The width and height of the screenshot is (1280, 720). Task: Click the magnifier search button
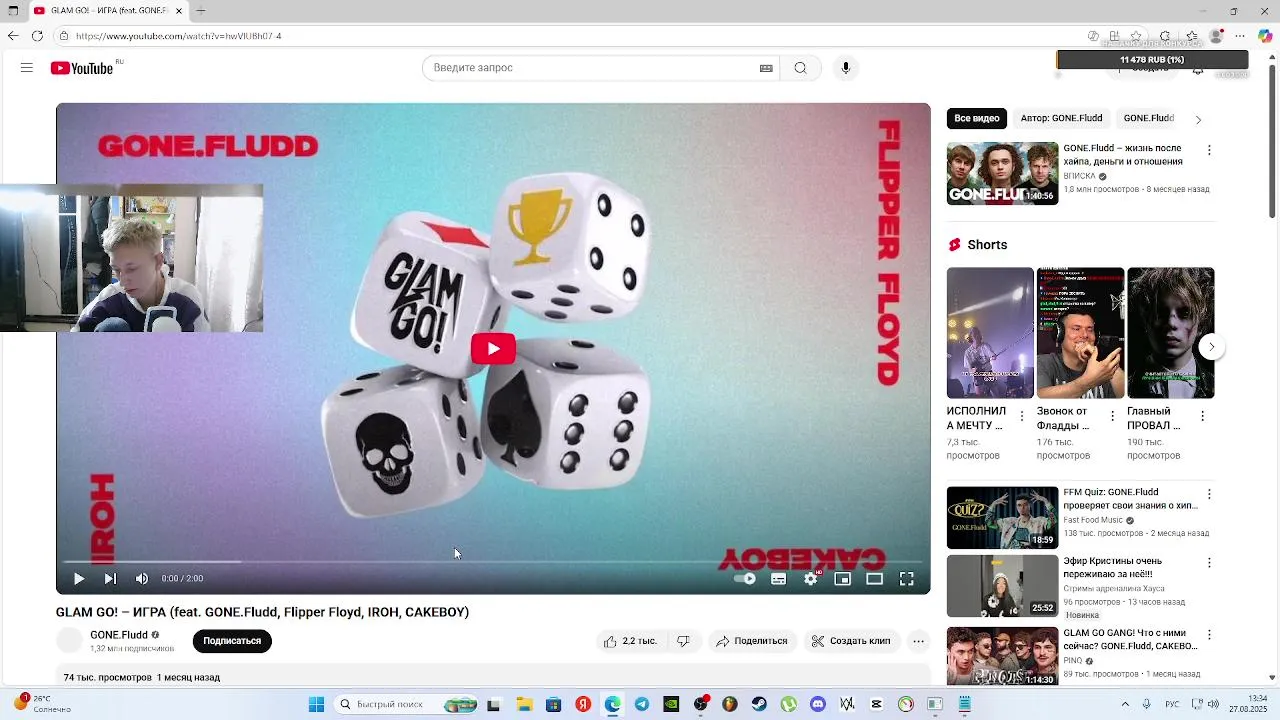(800, 68)
